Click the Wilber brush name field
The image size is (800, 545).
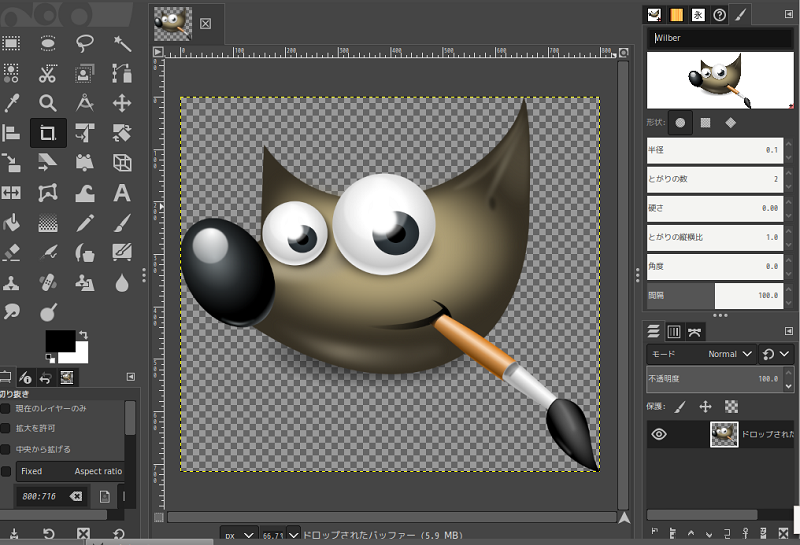[x=719, y=38]
